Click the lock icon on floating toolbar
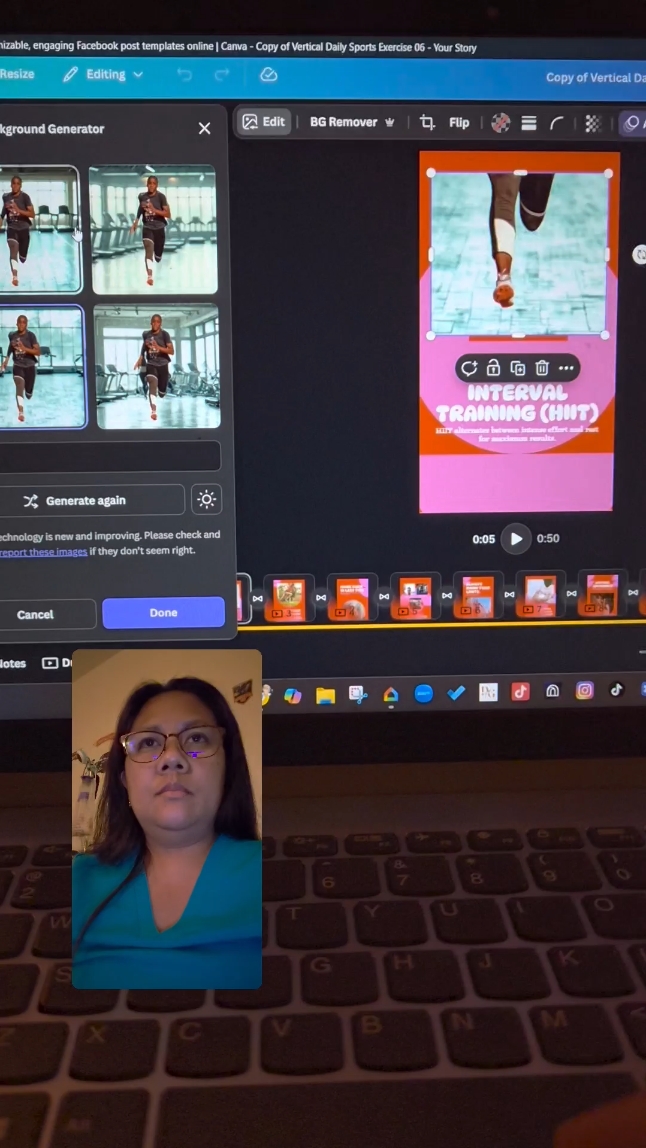646x1148 pixels. (x=493, y=368)
